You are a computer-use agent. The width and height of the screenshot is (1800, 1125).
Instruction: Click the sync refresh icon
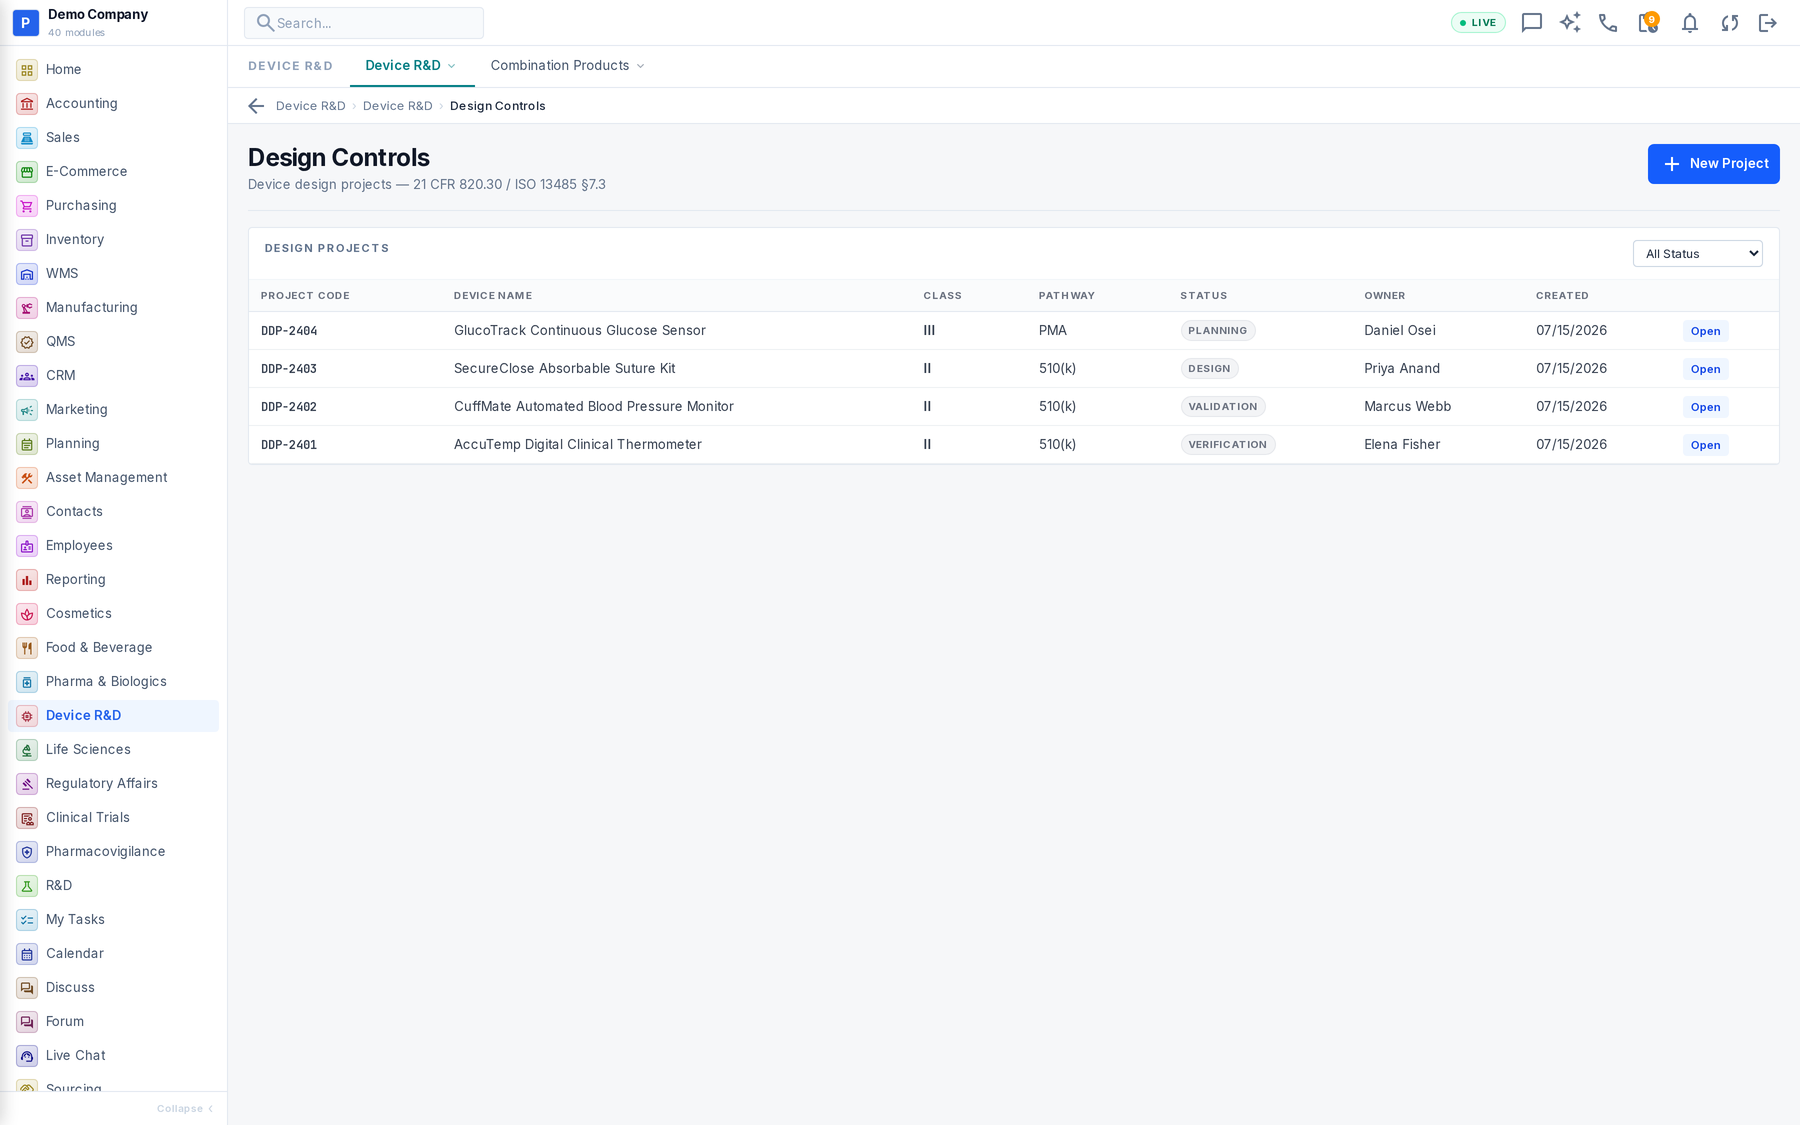point(1729,23)
